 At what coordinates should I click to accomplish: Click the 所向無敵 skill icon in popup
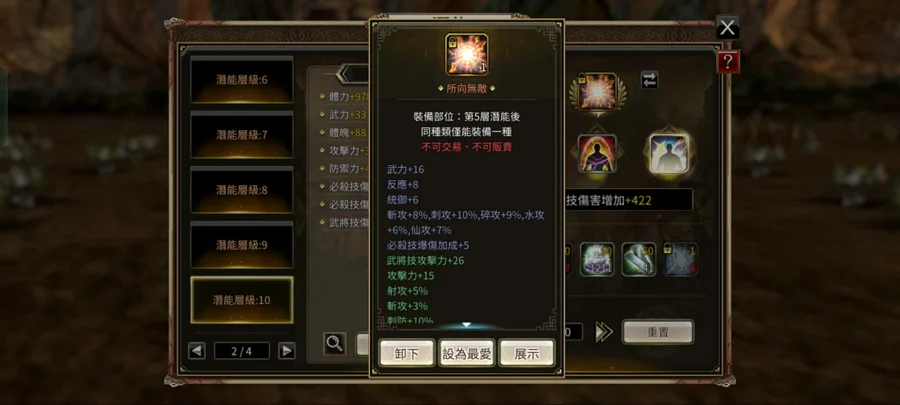[x=467, y=54]
